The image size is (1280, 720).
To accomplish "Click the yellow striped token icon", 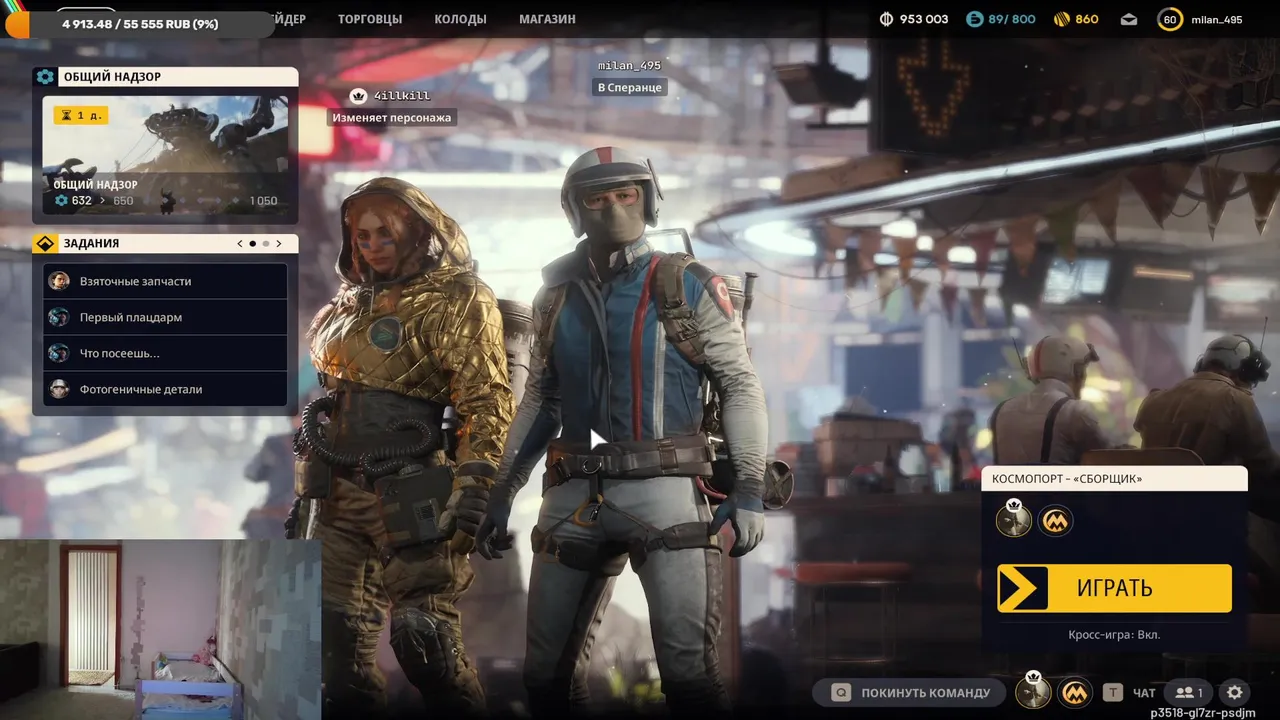I will pyautogui.click(x=1062, y=19).
